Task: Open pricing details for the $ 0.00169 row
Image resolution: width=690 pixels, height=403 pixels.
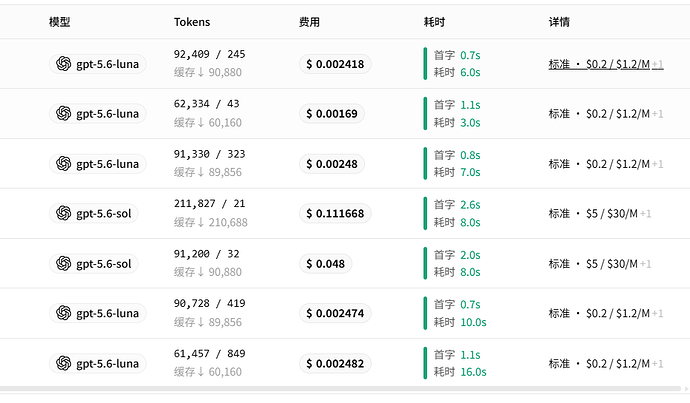Action: [606, 114]
